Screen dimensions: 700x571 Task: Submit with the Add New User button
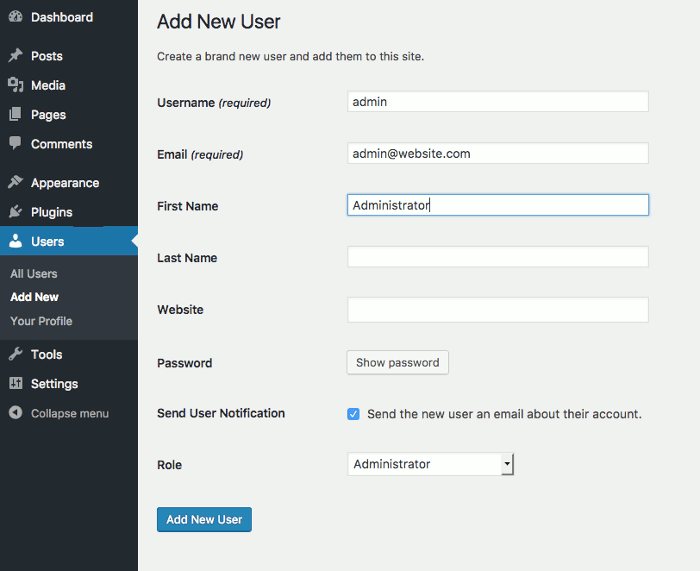tap(204, 519)
